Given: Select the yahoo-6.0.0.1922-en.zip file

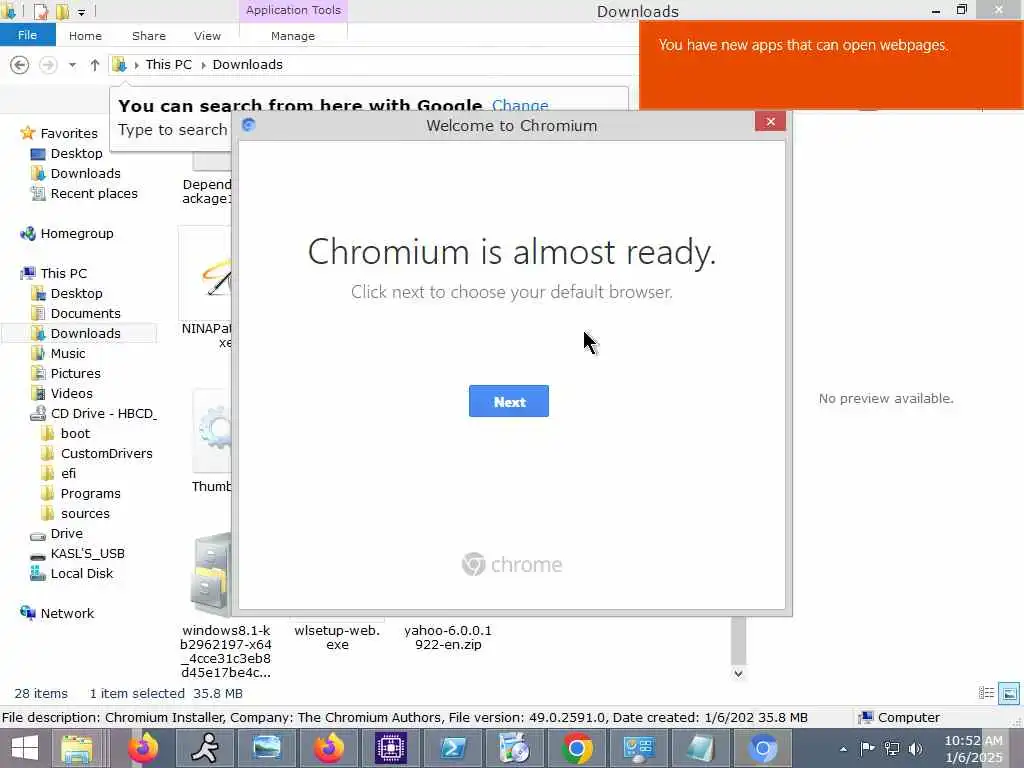Looking at the screenshot, I should click(x=447, y=637).
